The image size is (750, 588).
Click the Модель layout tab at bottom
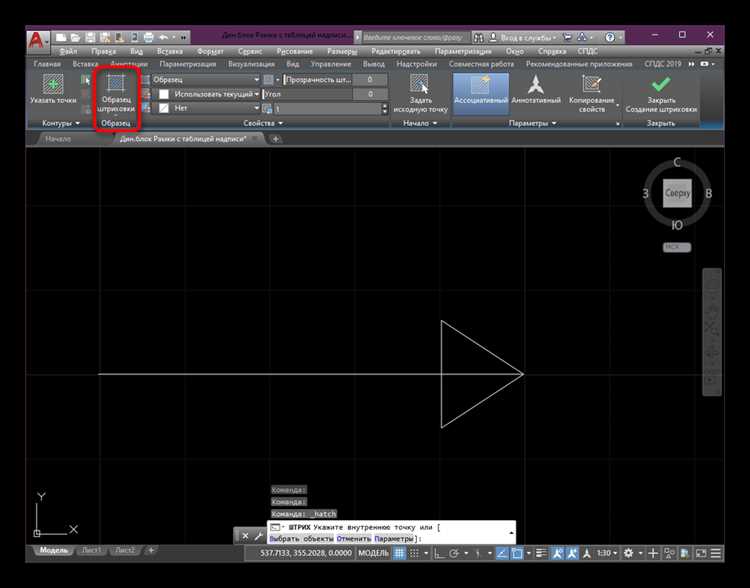click(54, 550)
